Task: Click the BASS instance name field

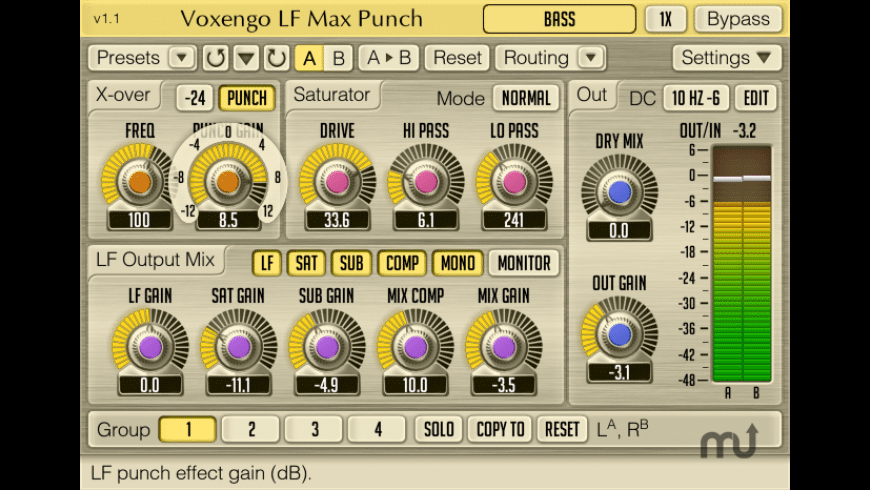Action: tap(559, 19)
